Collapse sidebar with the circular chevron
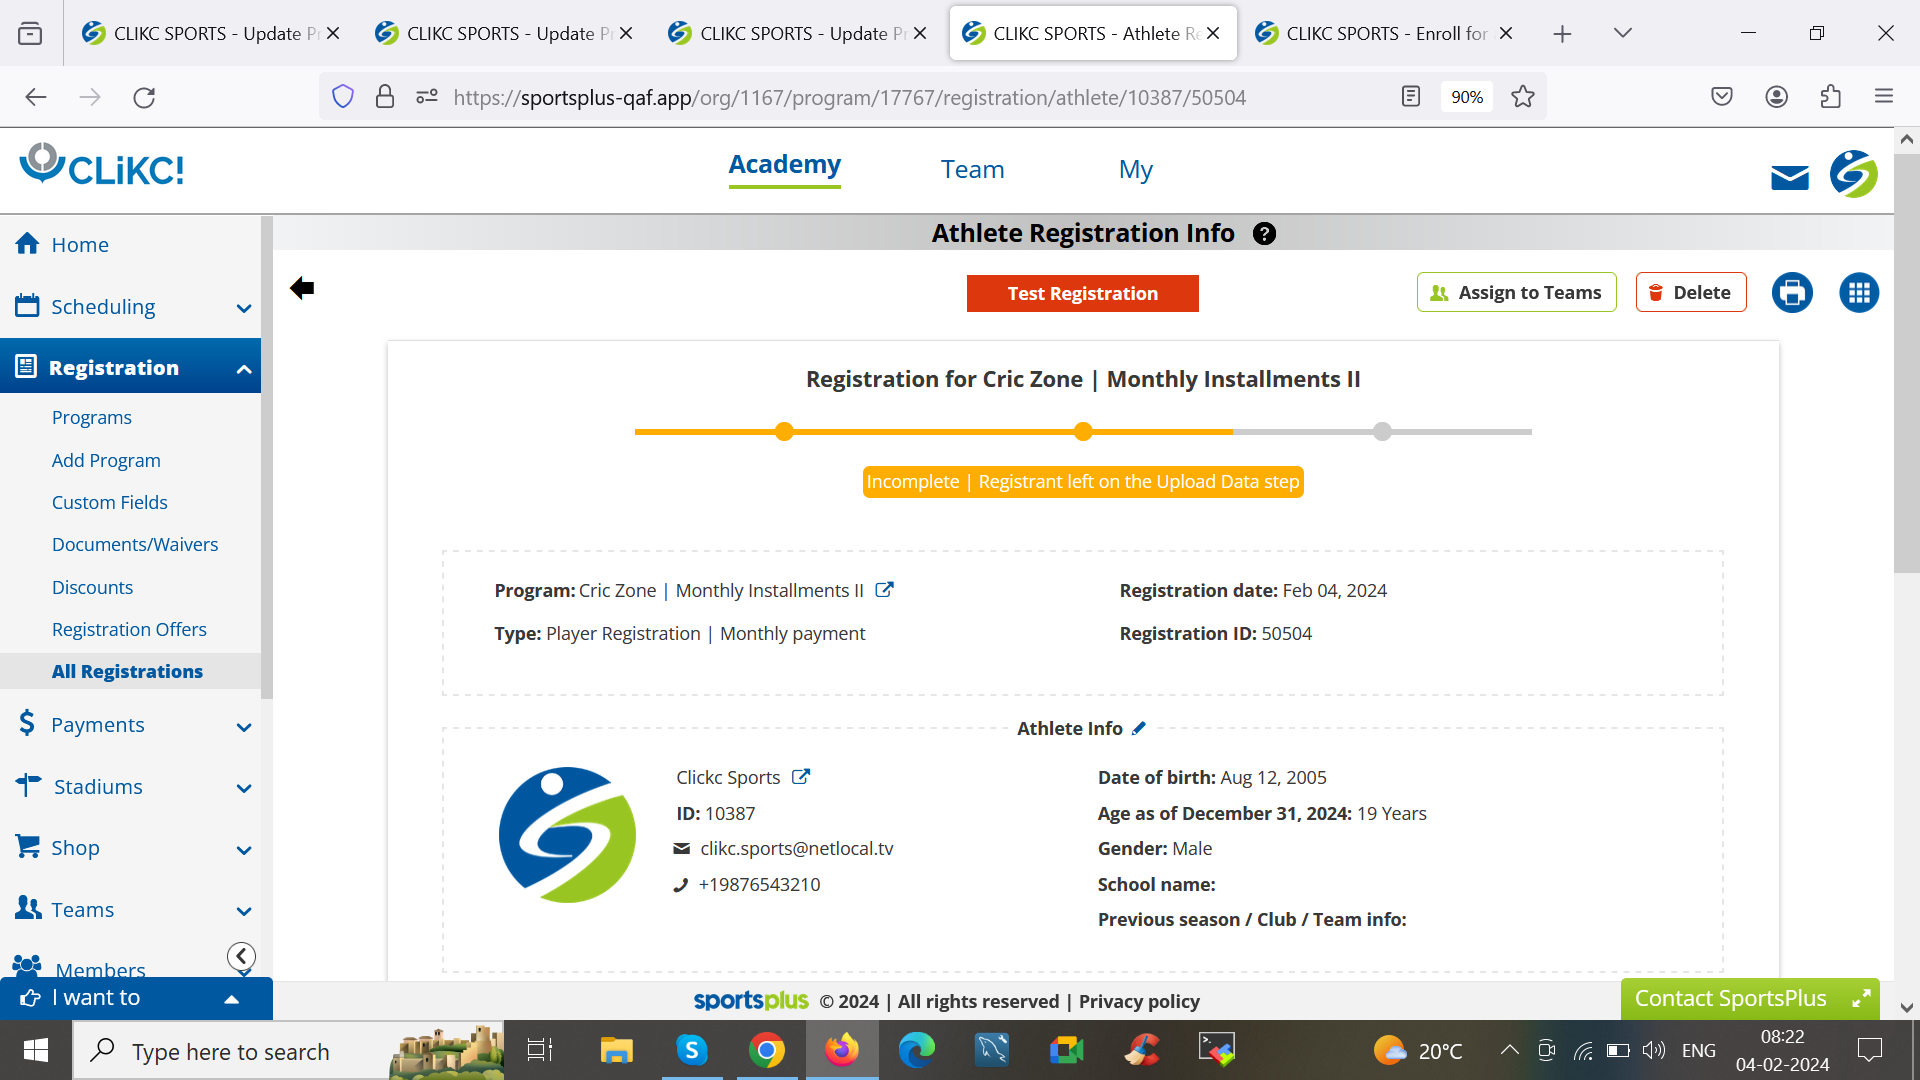Image resolution: width=1920 pixels, height=1080 pixels. (241, 956)
